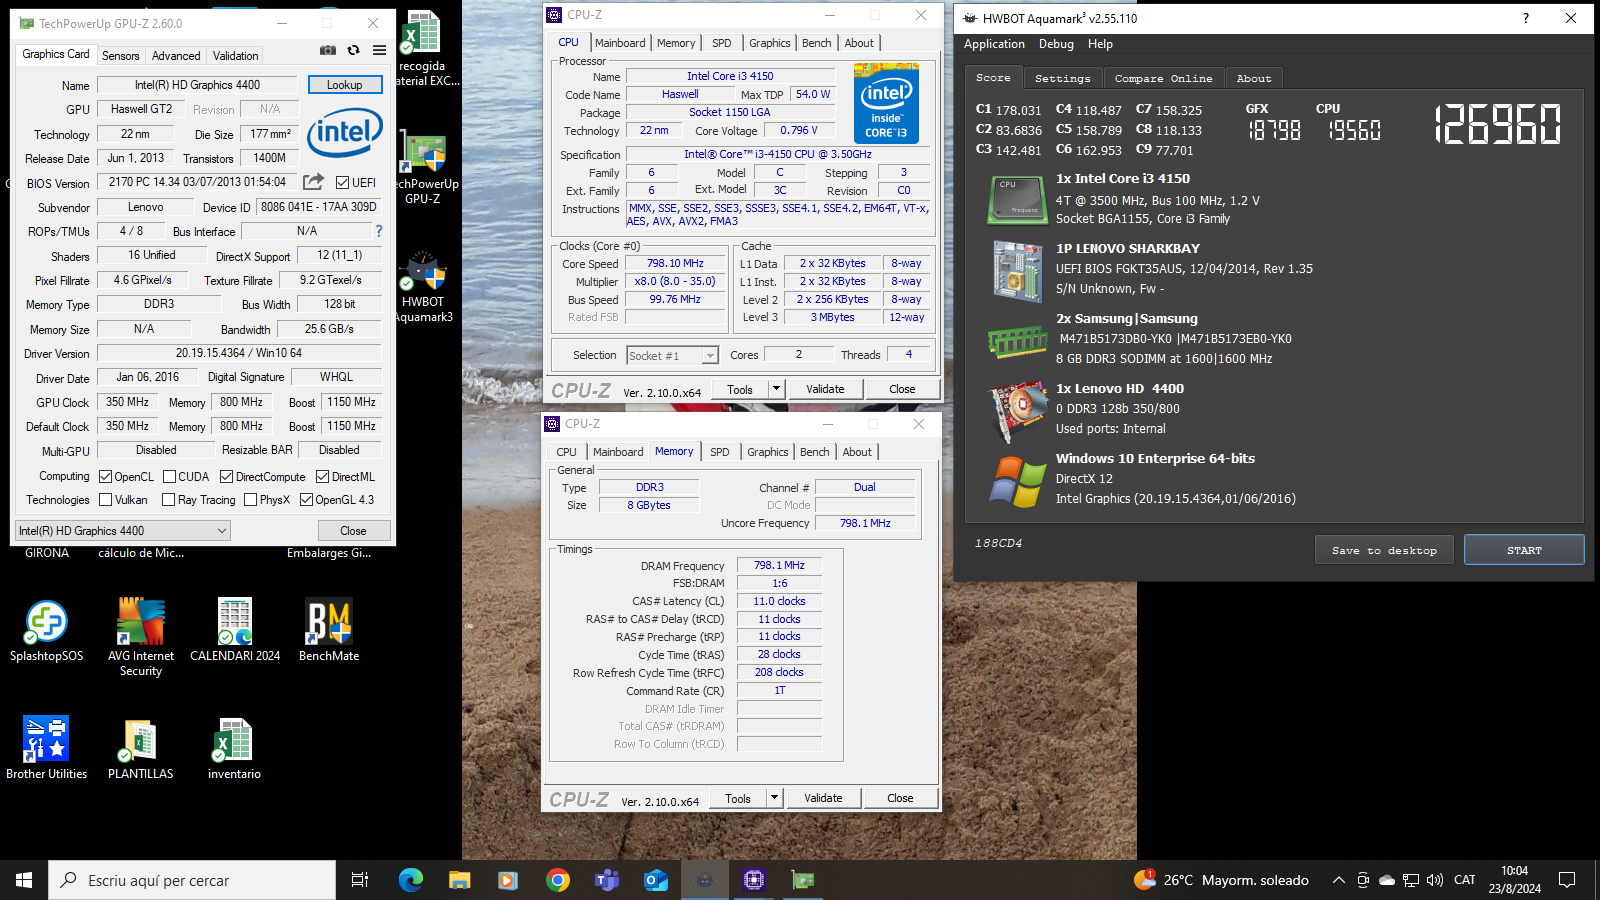
Task: Toggle the DirectCompute checkbox
Action: 227,477
